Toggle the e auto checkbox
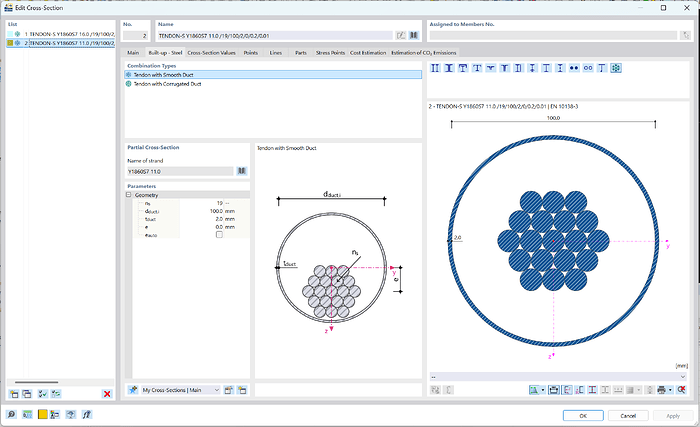This screenshot has width=700, height=427. (219, 234)
